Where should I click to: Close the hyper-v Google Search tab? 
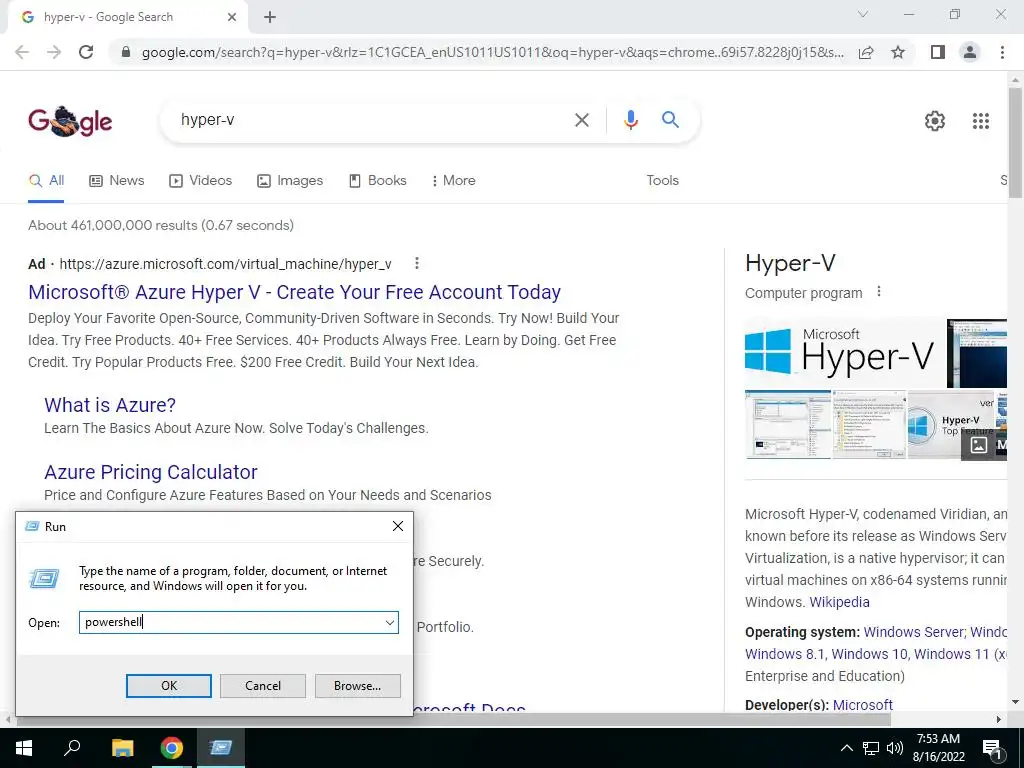click(232, 17)
